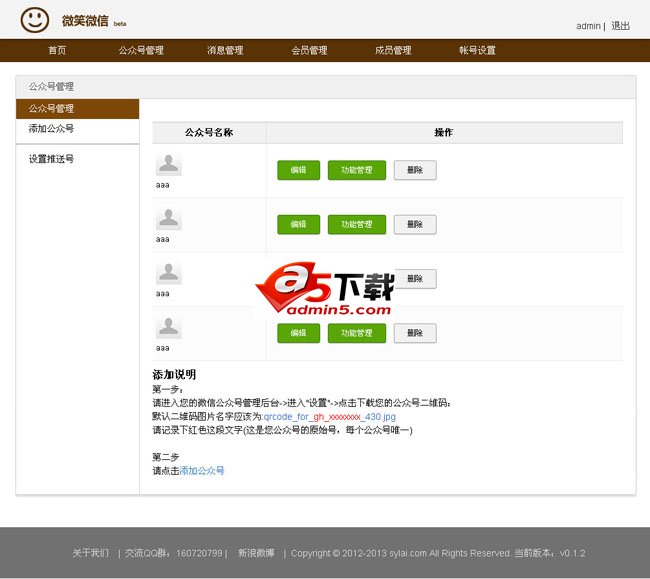Click the admin username link
The image size is (650, 579).
tap(588, 26)
